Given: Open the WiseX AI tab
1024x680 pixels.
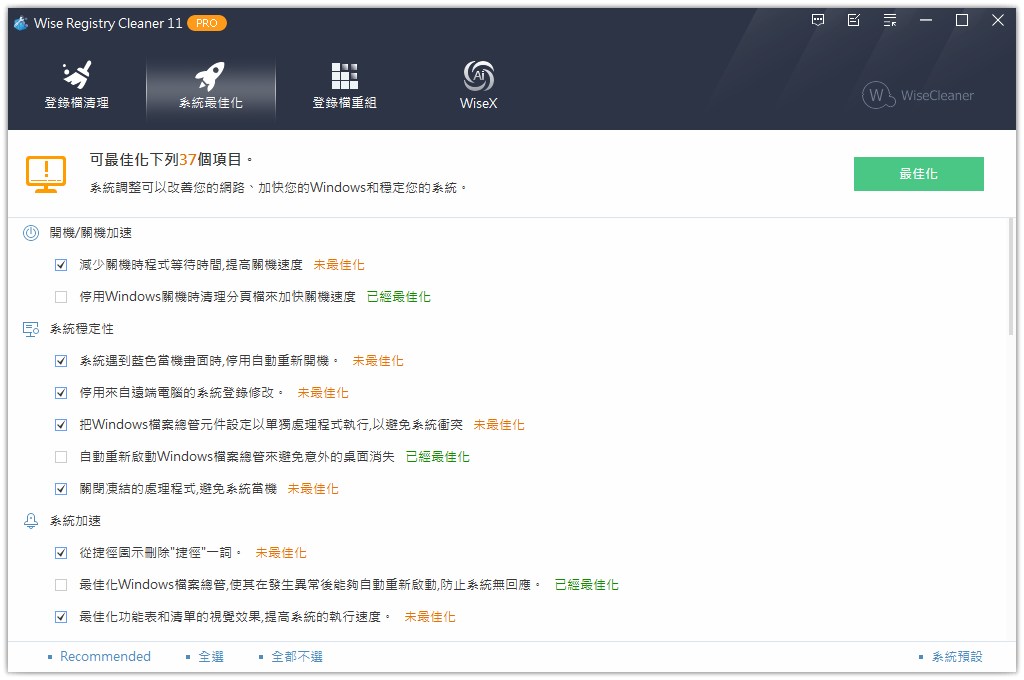Looking at the screenshot, I should click(x=479, y=86).
